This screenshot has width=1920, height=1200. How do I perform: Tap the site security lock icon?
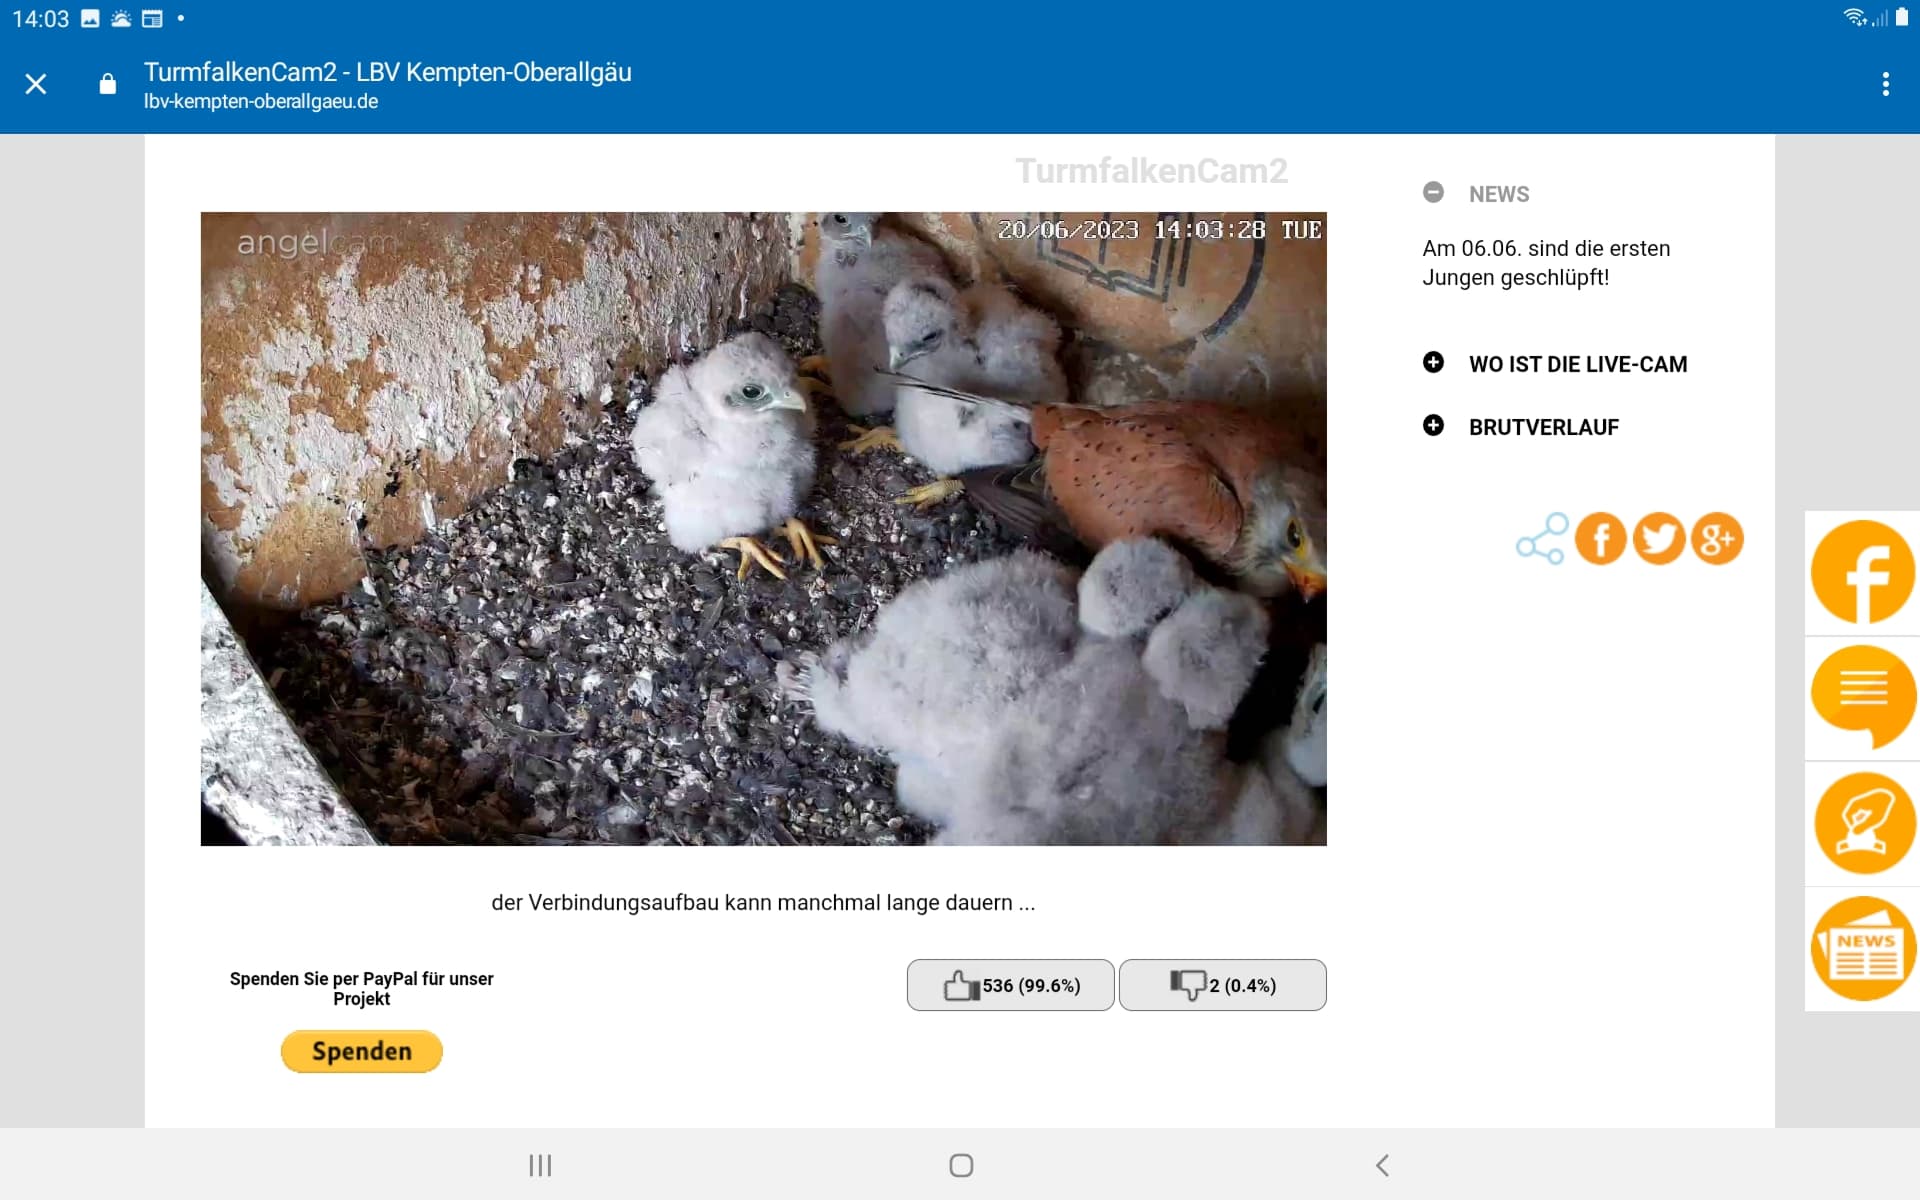point(108,84)
